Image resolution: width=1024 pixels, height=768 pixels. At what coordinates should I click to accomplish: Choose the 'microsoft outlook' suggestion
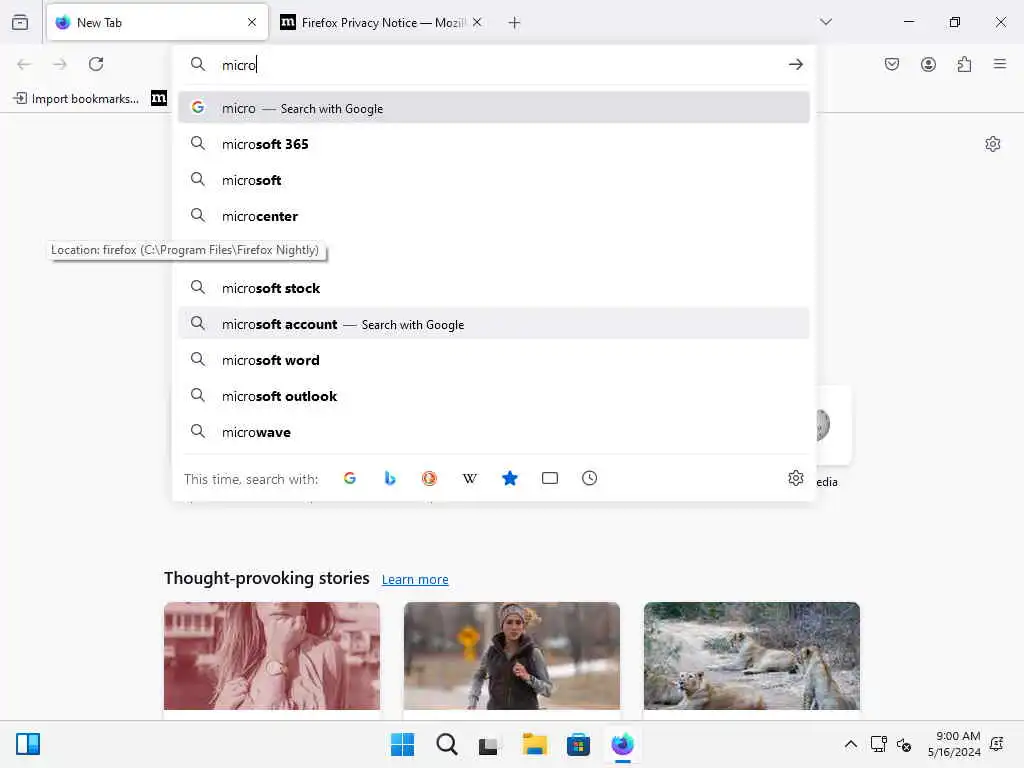click(x=494, y=396)
